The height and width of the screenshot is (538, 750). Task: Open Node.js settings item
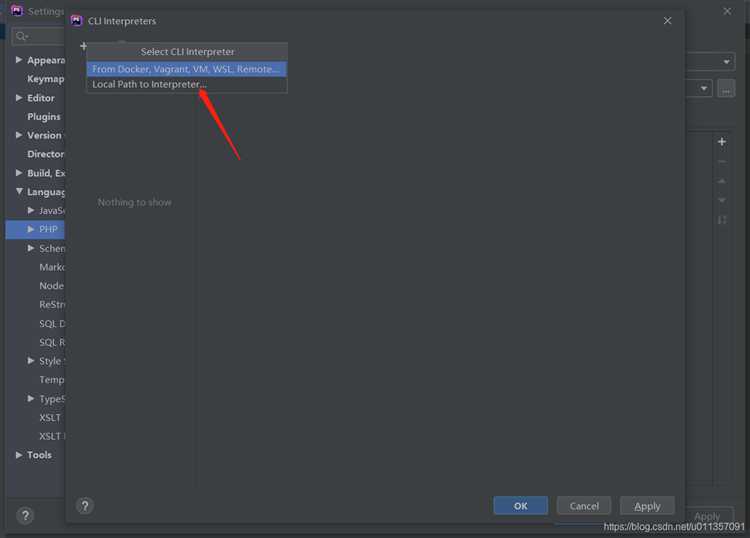(51, 285)
